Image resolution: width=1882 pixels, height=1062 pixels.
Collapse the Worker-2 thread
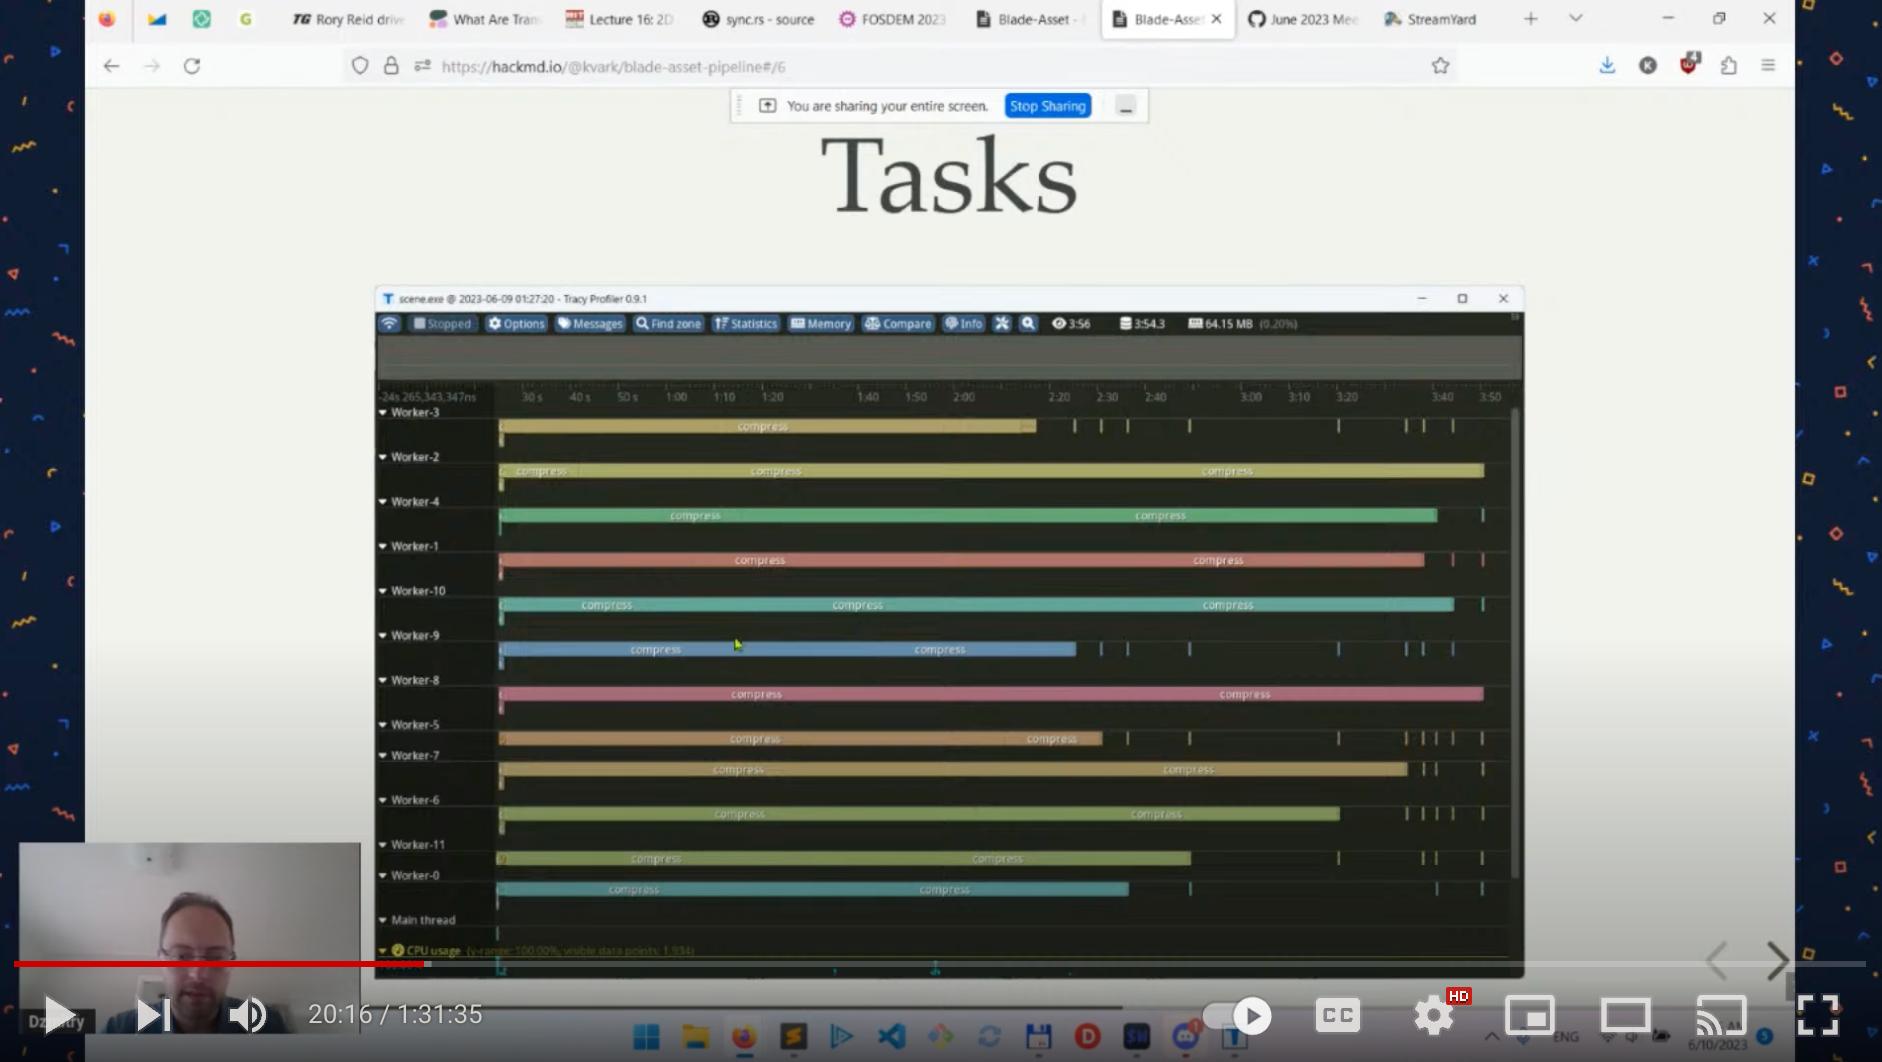coord(383,457)
